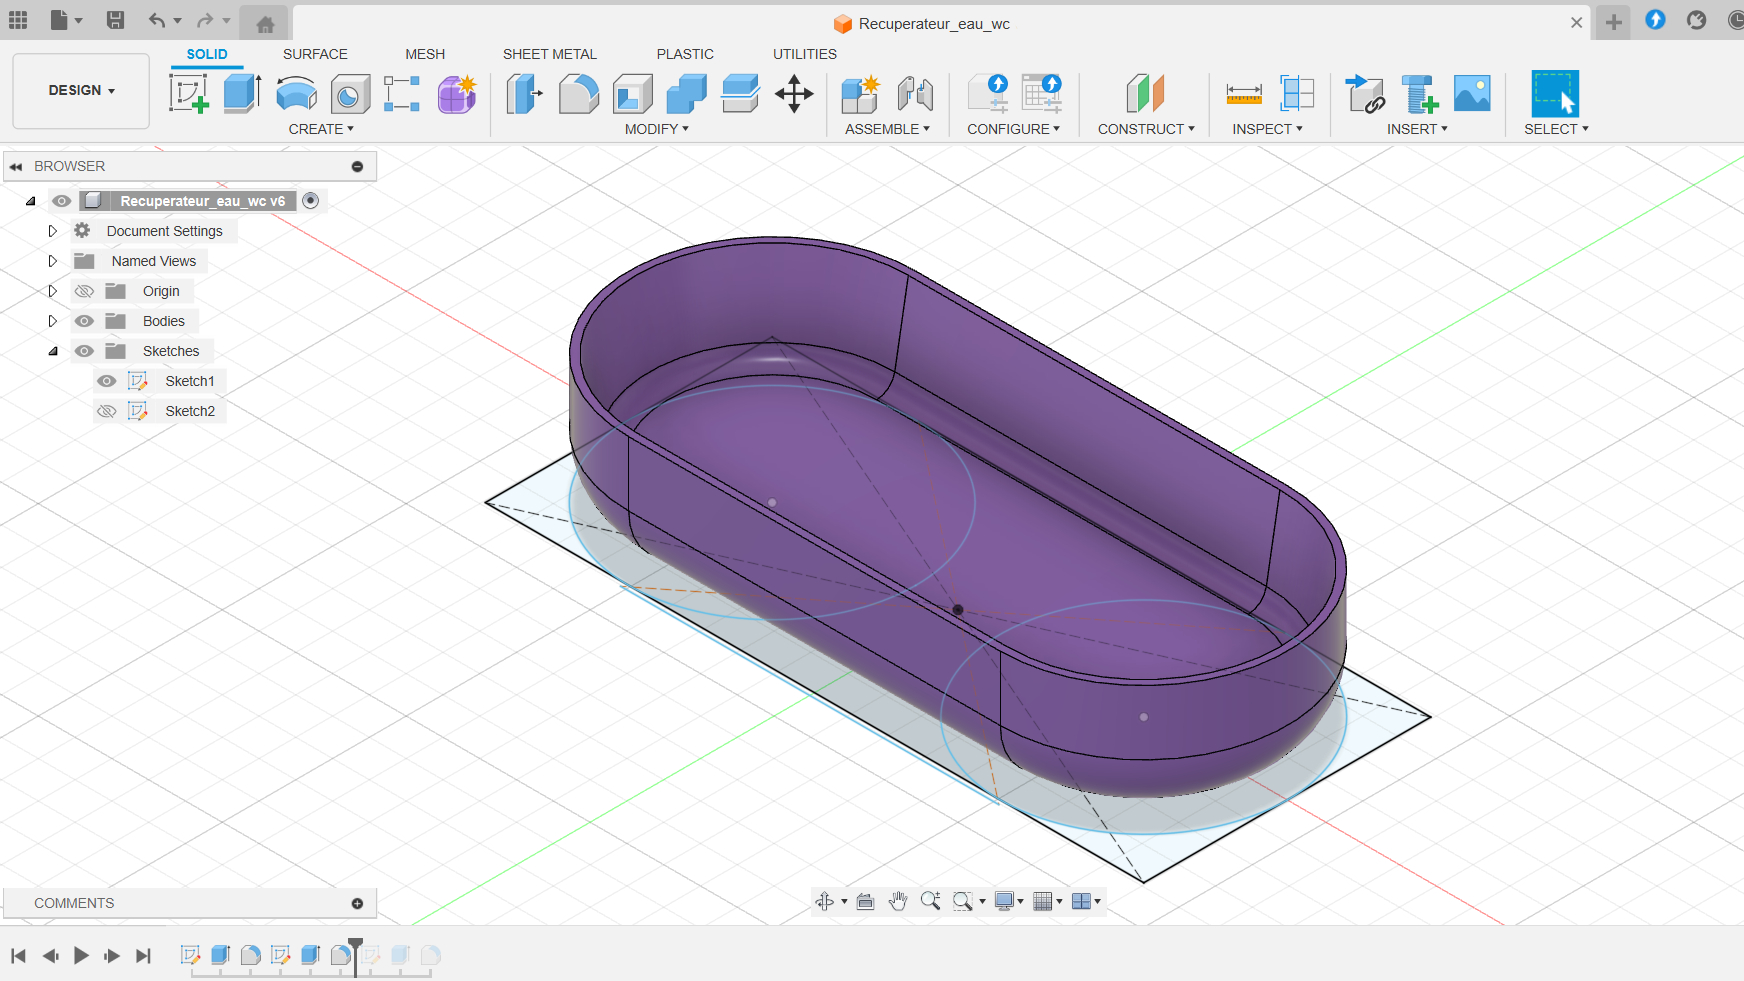Switch to the SHEET METAL tab
The image size is (1744, 981).
click(550, 54)
